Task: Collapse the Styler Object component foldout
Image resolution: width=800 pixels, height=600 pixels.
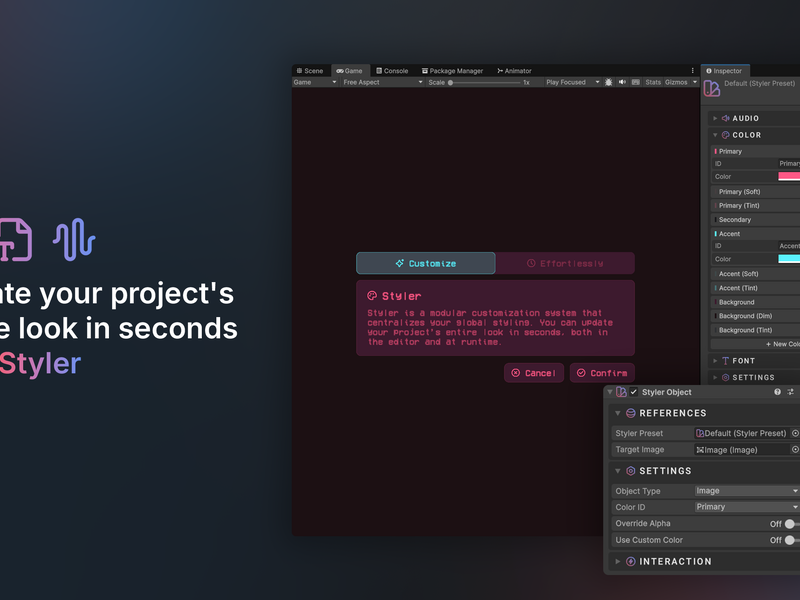Action: tap(610, 392)
